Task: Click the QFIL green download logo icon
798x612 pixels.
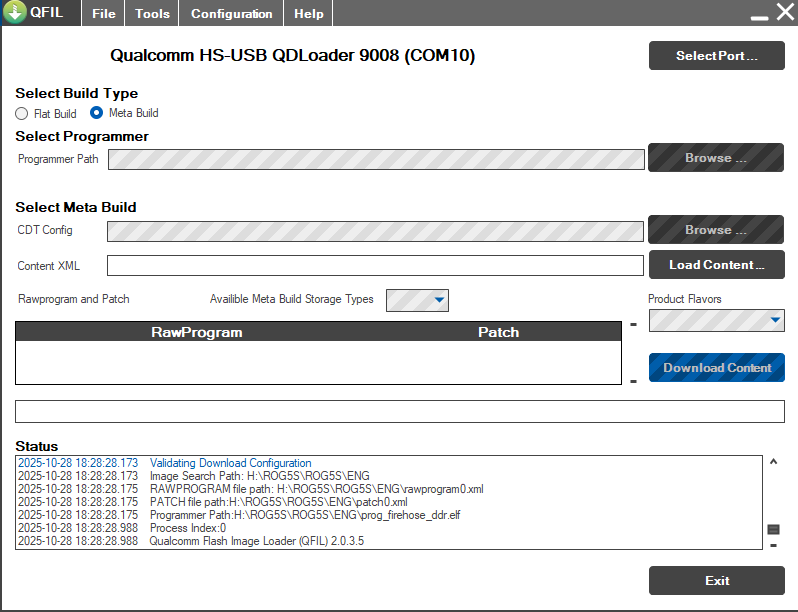Action: tap(15, 12)
